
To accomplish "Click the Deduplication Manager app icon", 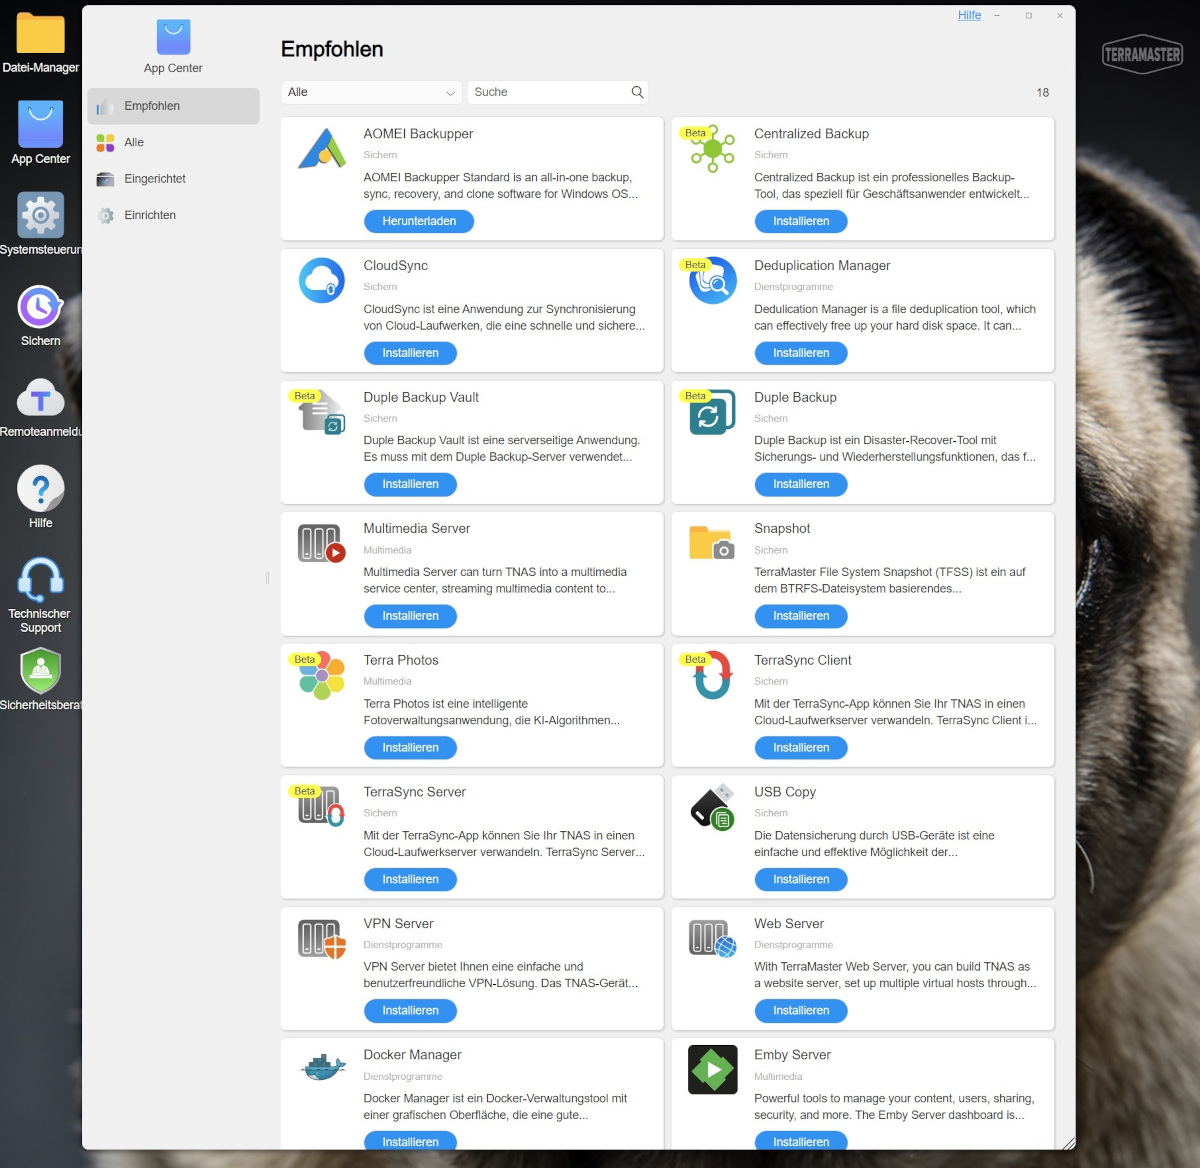I will 713,281.
